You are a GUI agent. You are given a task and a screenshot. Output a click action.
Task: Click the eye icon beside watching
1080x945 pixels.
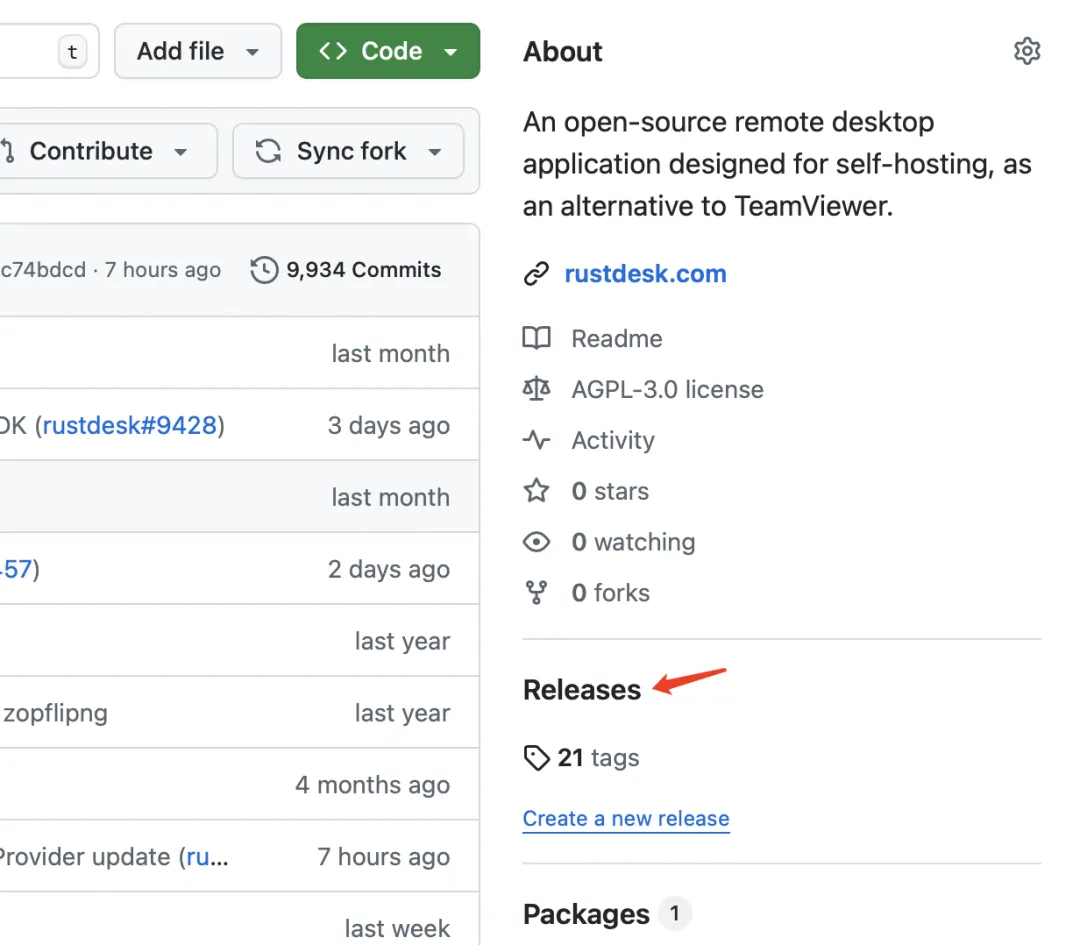(537, 542)
